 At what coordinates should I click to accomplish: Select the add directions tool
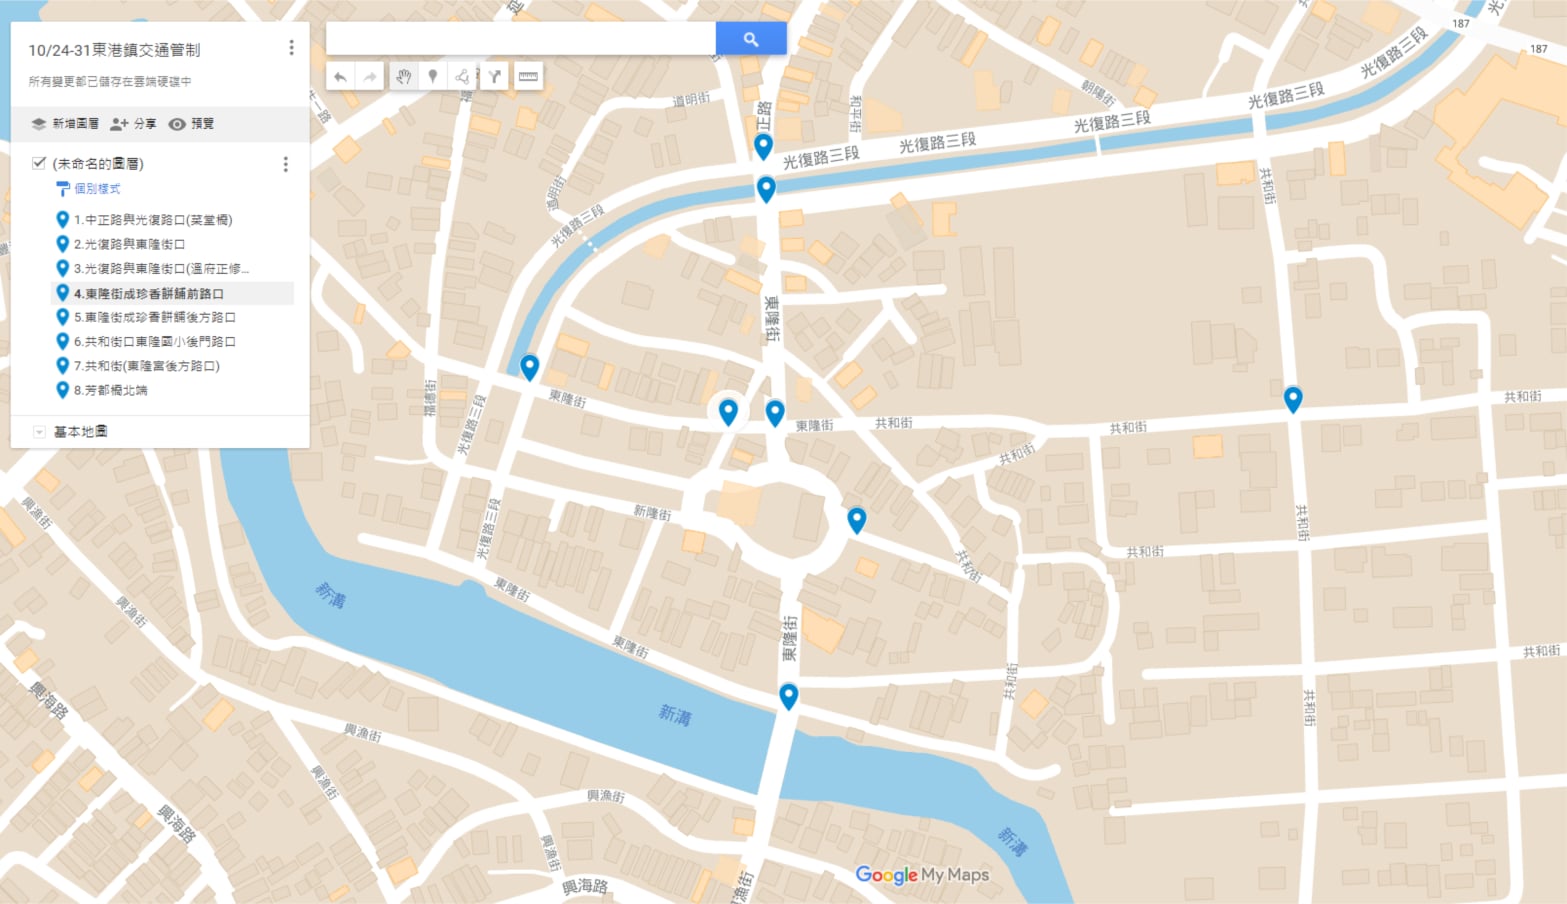494,76
